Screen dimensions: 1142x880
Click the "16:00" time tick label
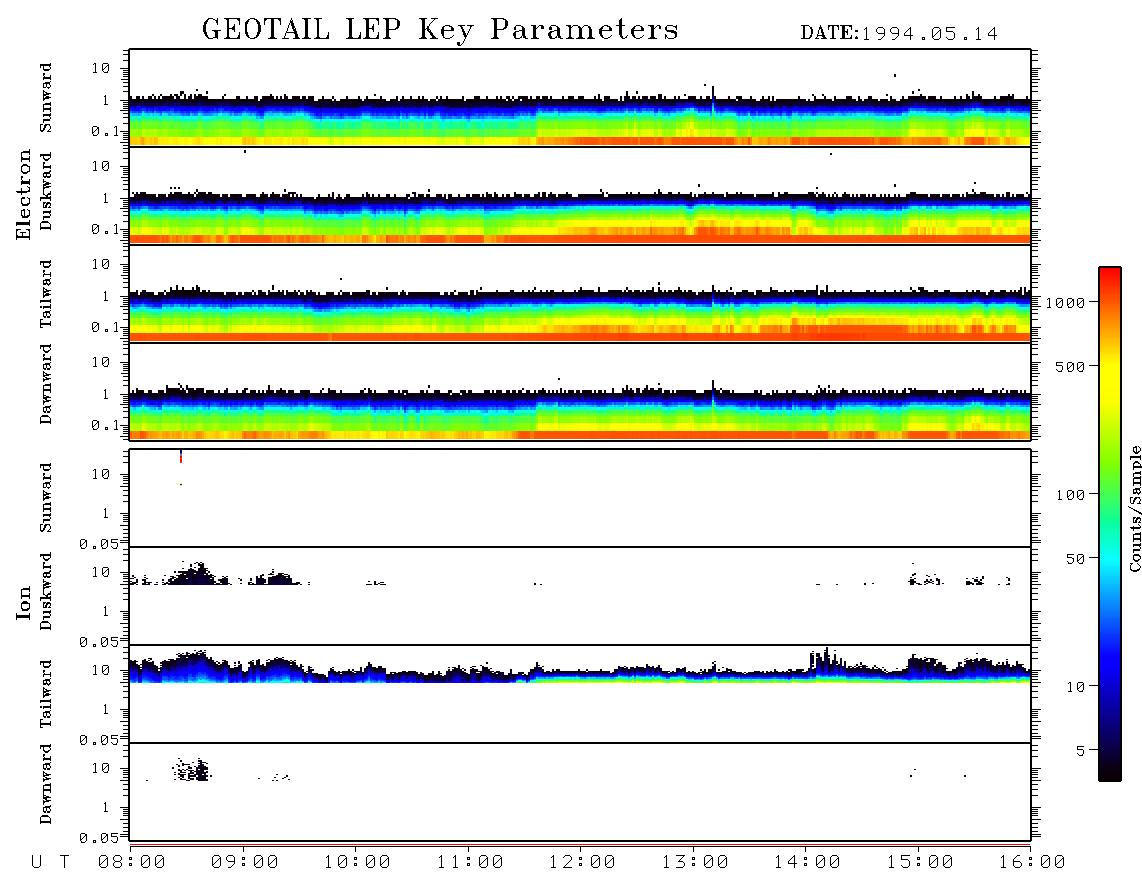click(x=1032, y=863)
